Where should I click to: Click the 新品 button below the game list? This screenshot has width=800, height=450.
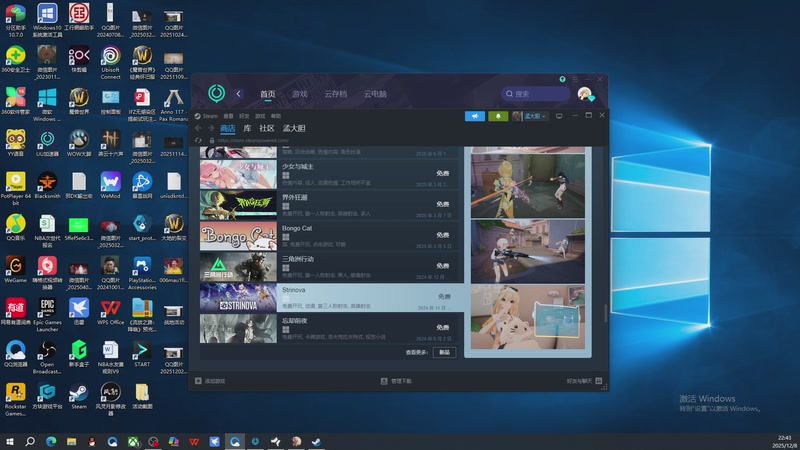444,352
